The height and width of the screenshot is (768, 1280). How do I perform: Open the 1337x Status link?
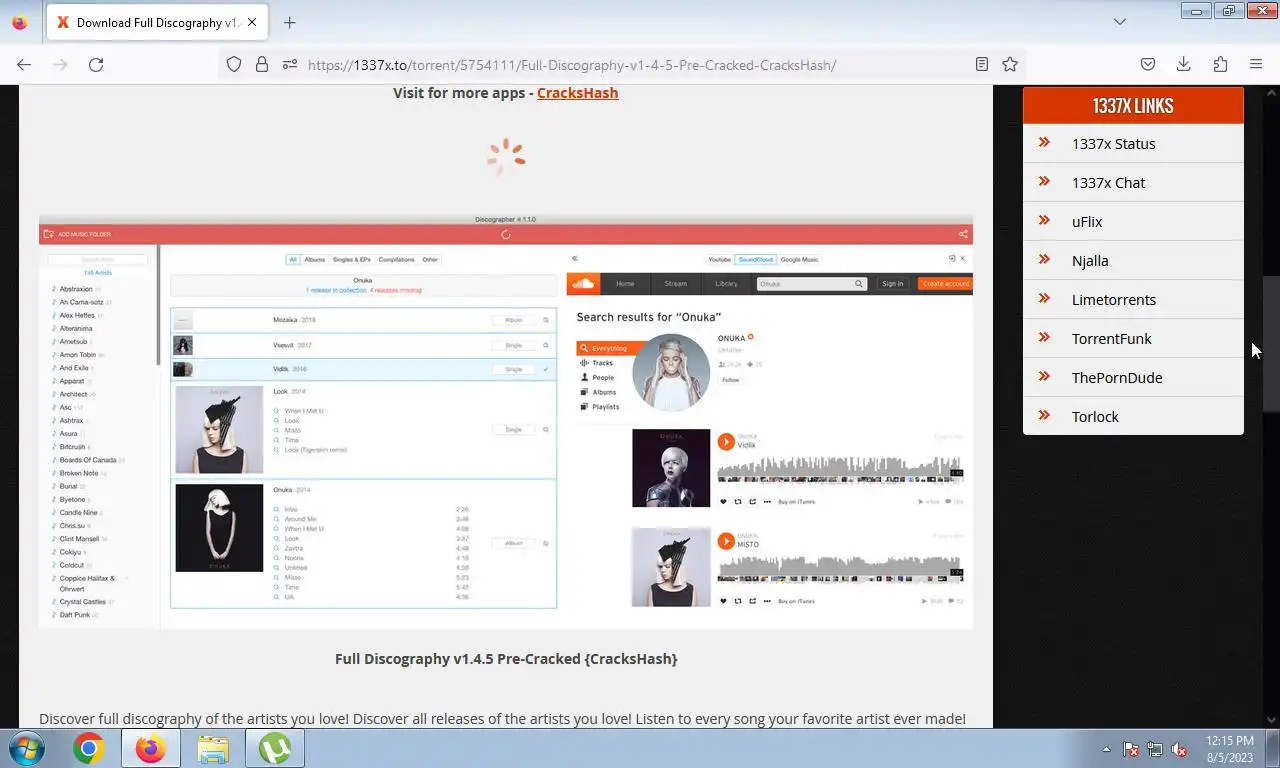[1113, 144]
